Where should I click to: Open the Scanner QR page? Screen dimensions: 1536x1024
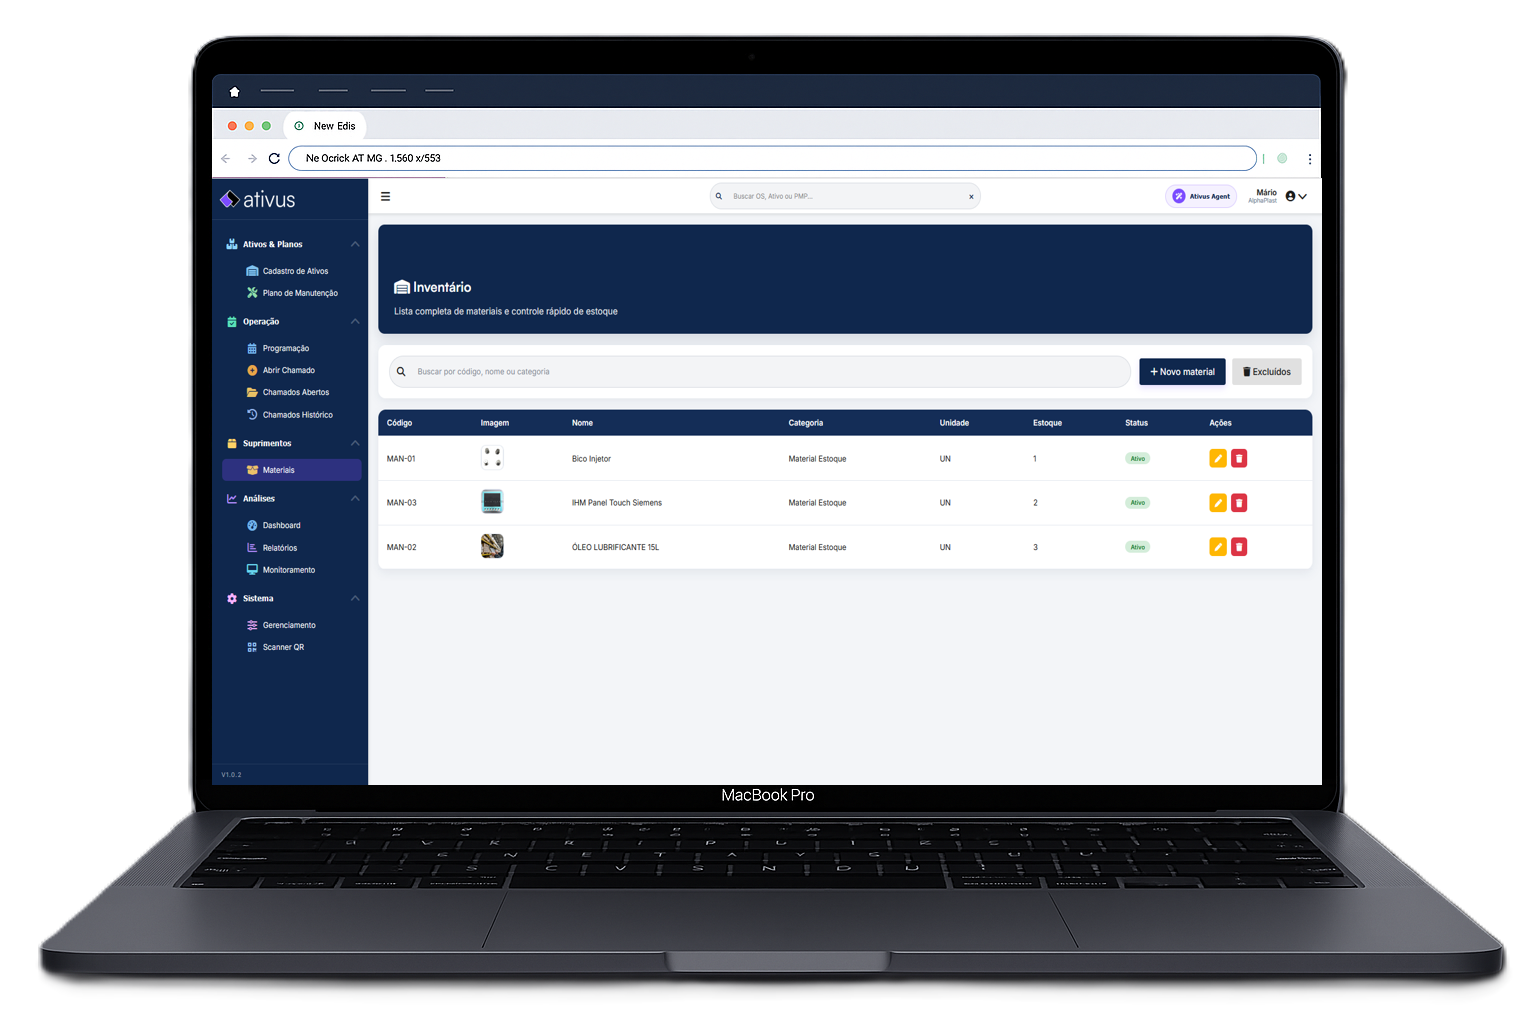283,648
